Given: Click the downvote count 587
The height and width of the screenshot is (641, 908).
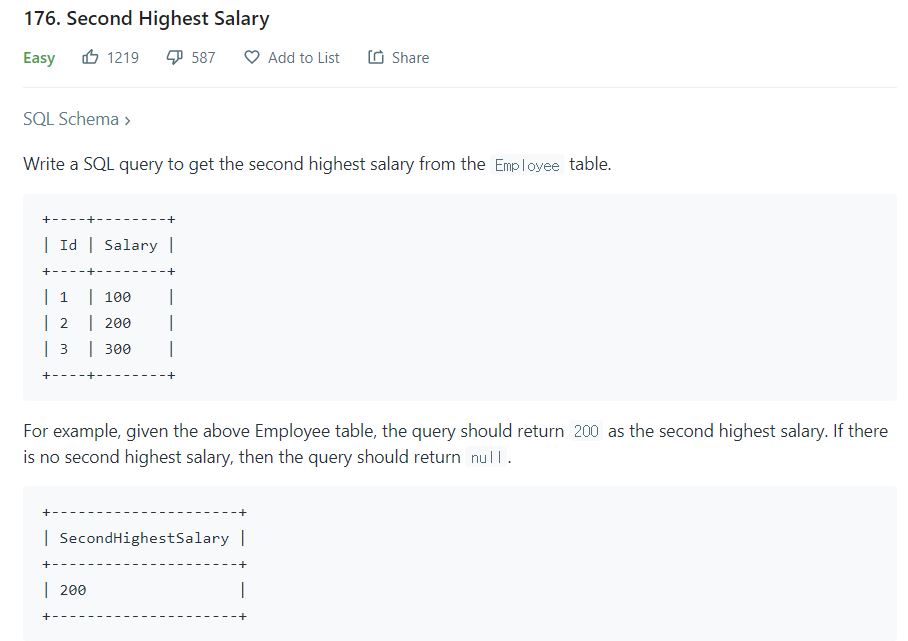Looking at the screenshot, I should coord(202,58).
